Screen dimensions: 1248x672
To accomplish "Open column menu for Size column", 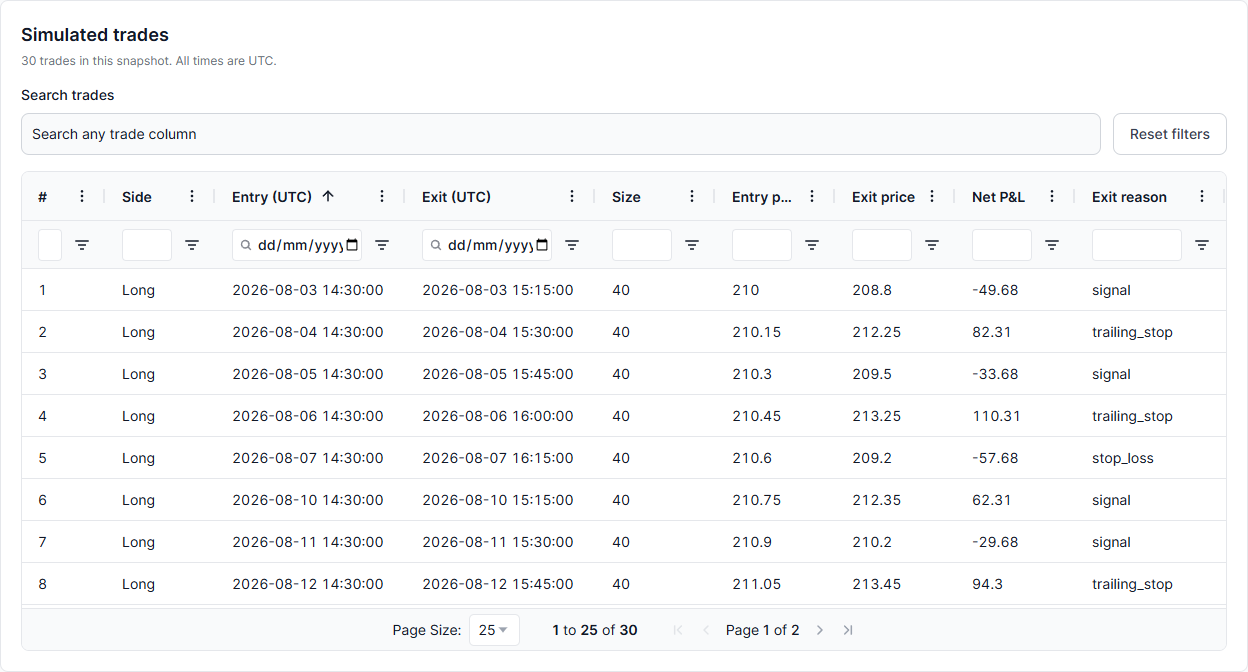I will (692, 197).
